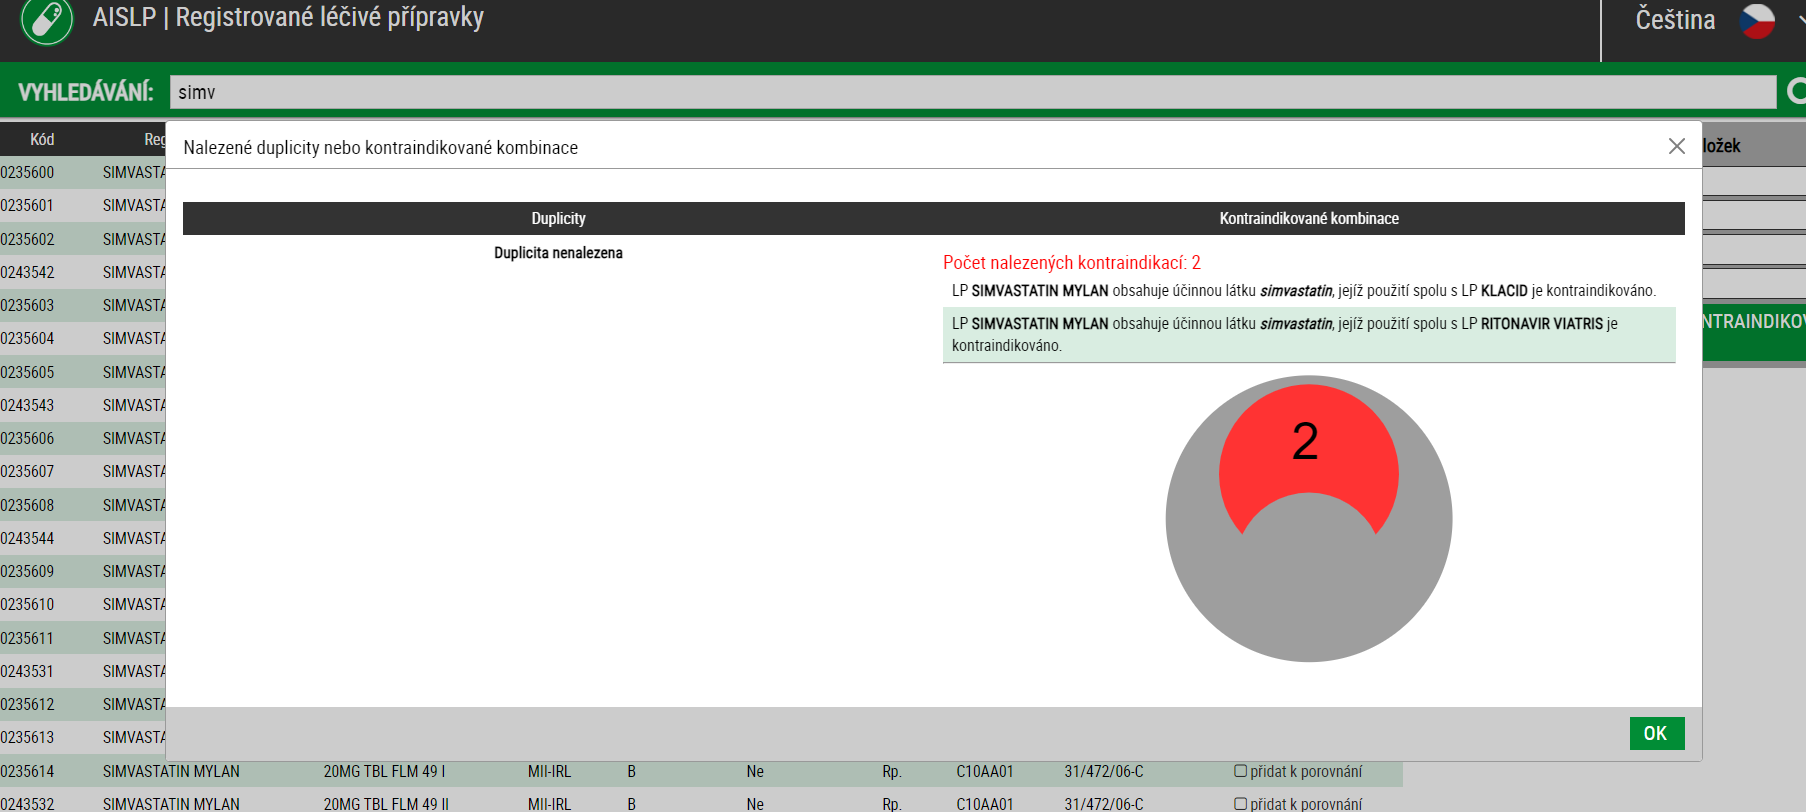
Task: Tick 'přidat k porovnání' for code 0235614
Action: (x=1241, y=771)
